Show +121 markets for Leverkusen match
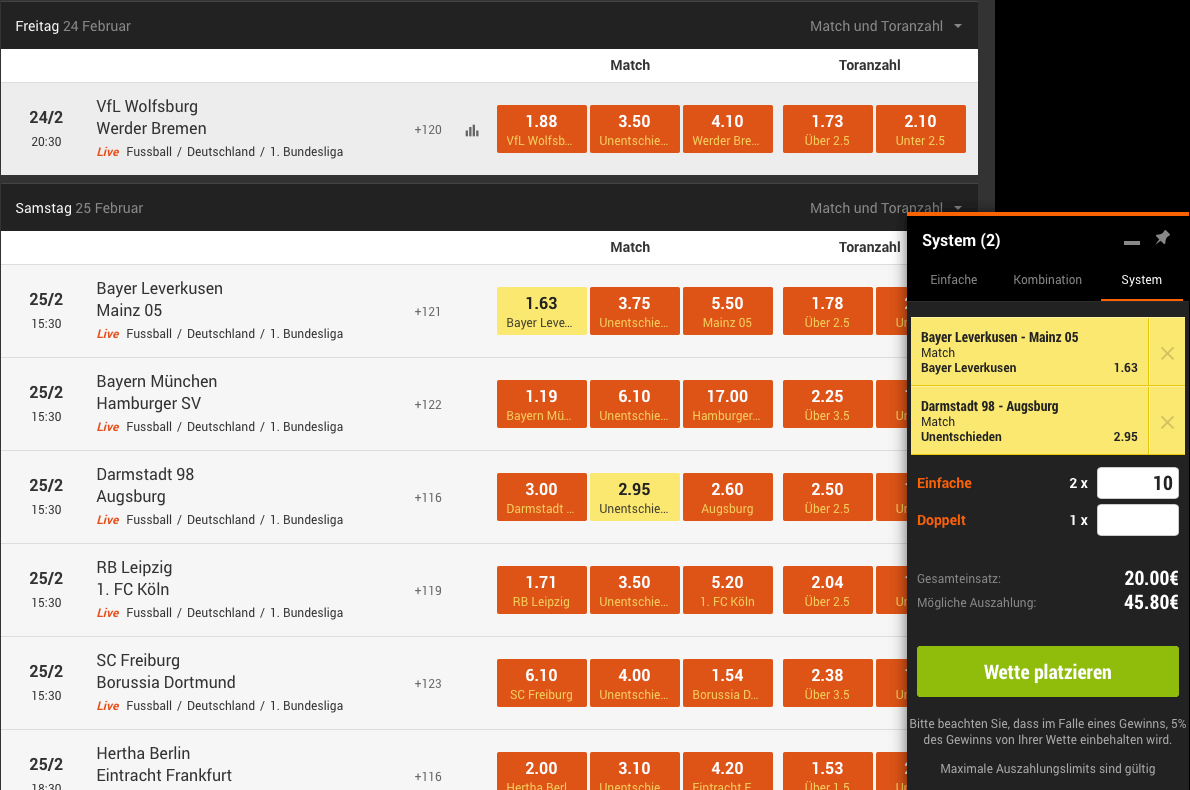Image resolution: width=1190 pixels, height=790 pixels. [x=427, y=312]
